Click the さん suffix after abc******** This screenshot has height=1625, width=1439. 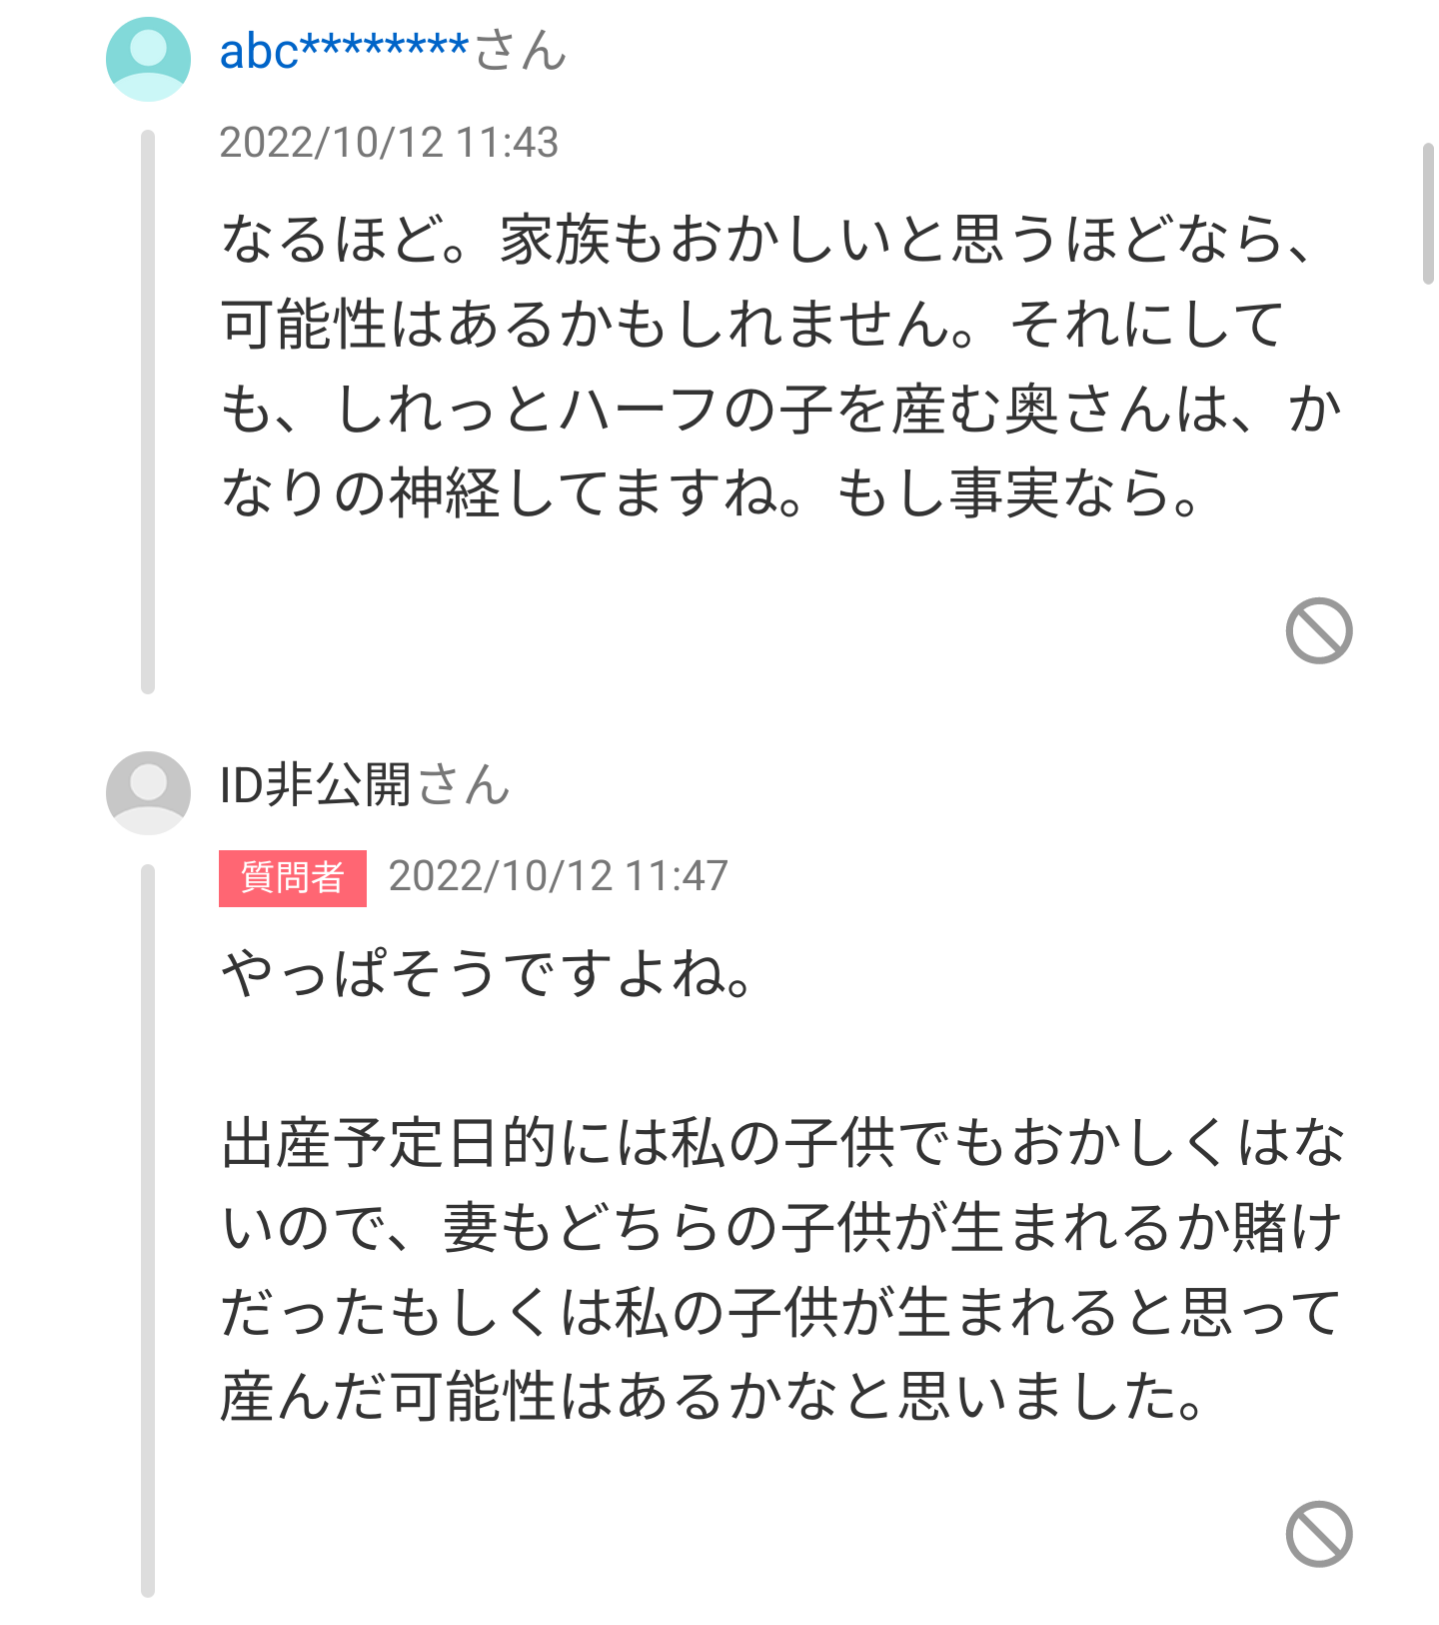[520, 51]
